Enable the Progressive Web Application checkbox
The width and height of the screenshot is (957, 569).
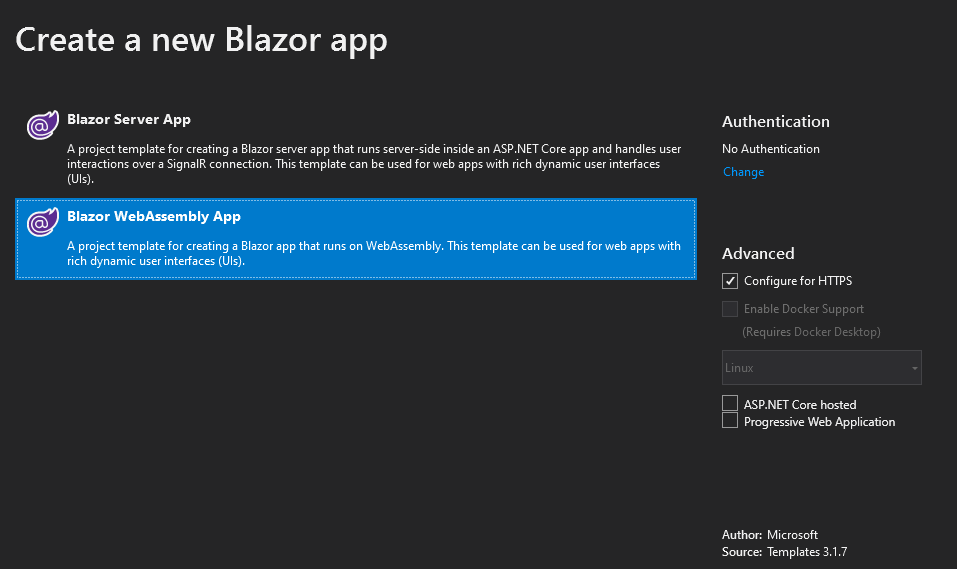[x=730, y=420]
